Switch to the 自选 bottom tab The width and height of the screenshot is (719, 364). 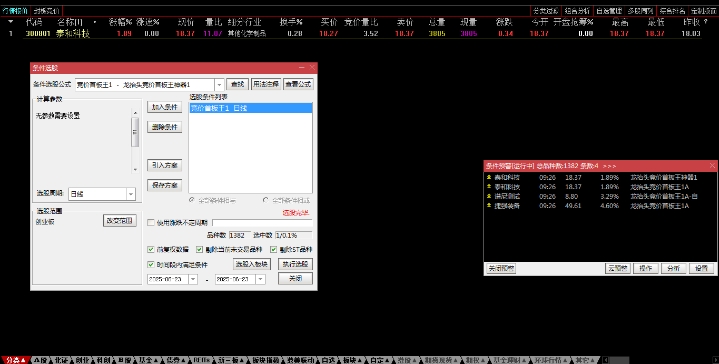(328, 360)
